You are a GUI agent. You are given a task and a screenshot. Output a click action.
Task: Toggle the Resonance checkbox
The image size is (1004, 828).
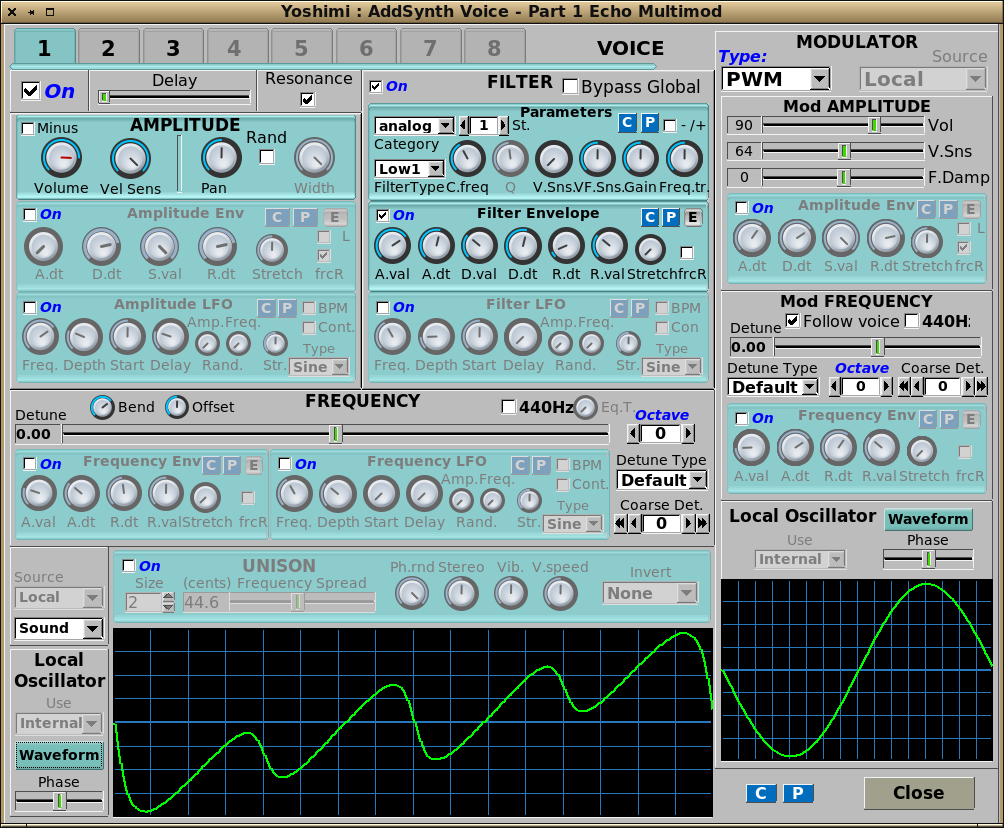point(307,99)
